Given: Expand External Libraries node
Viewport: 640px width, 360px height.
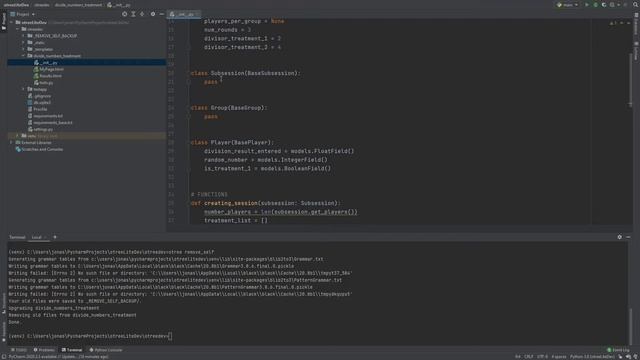Looking at the screenshot, I should (11, 142).
